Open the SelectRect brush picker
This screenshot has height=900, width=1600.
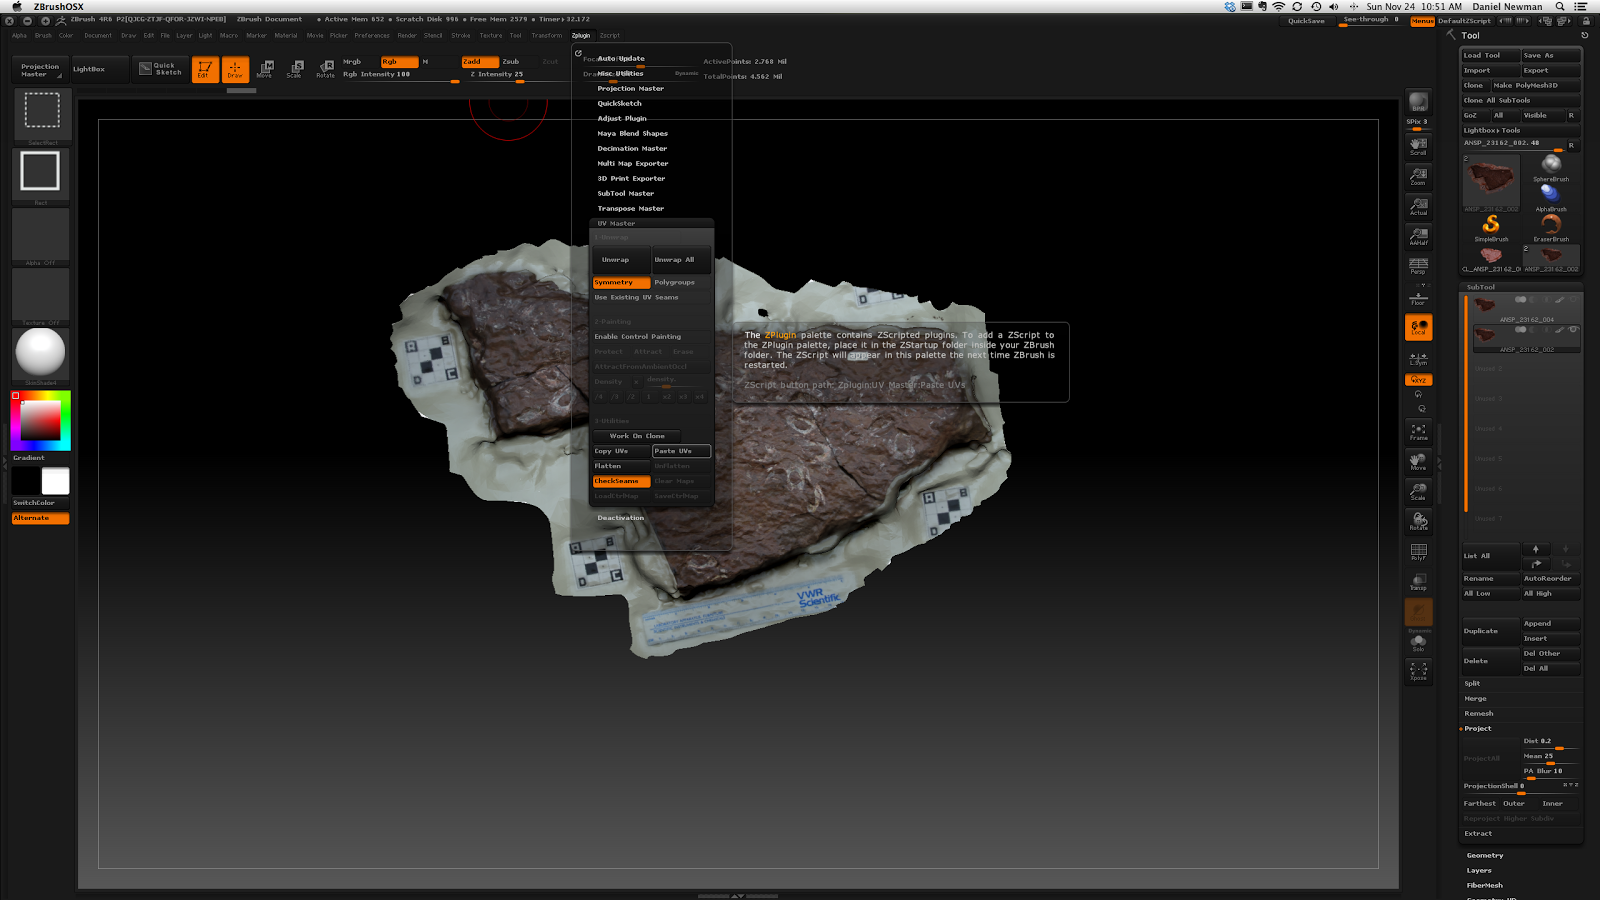click(41, 114)
